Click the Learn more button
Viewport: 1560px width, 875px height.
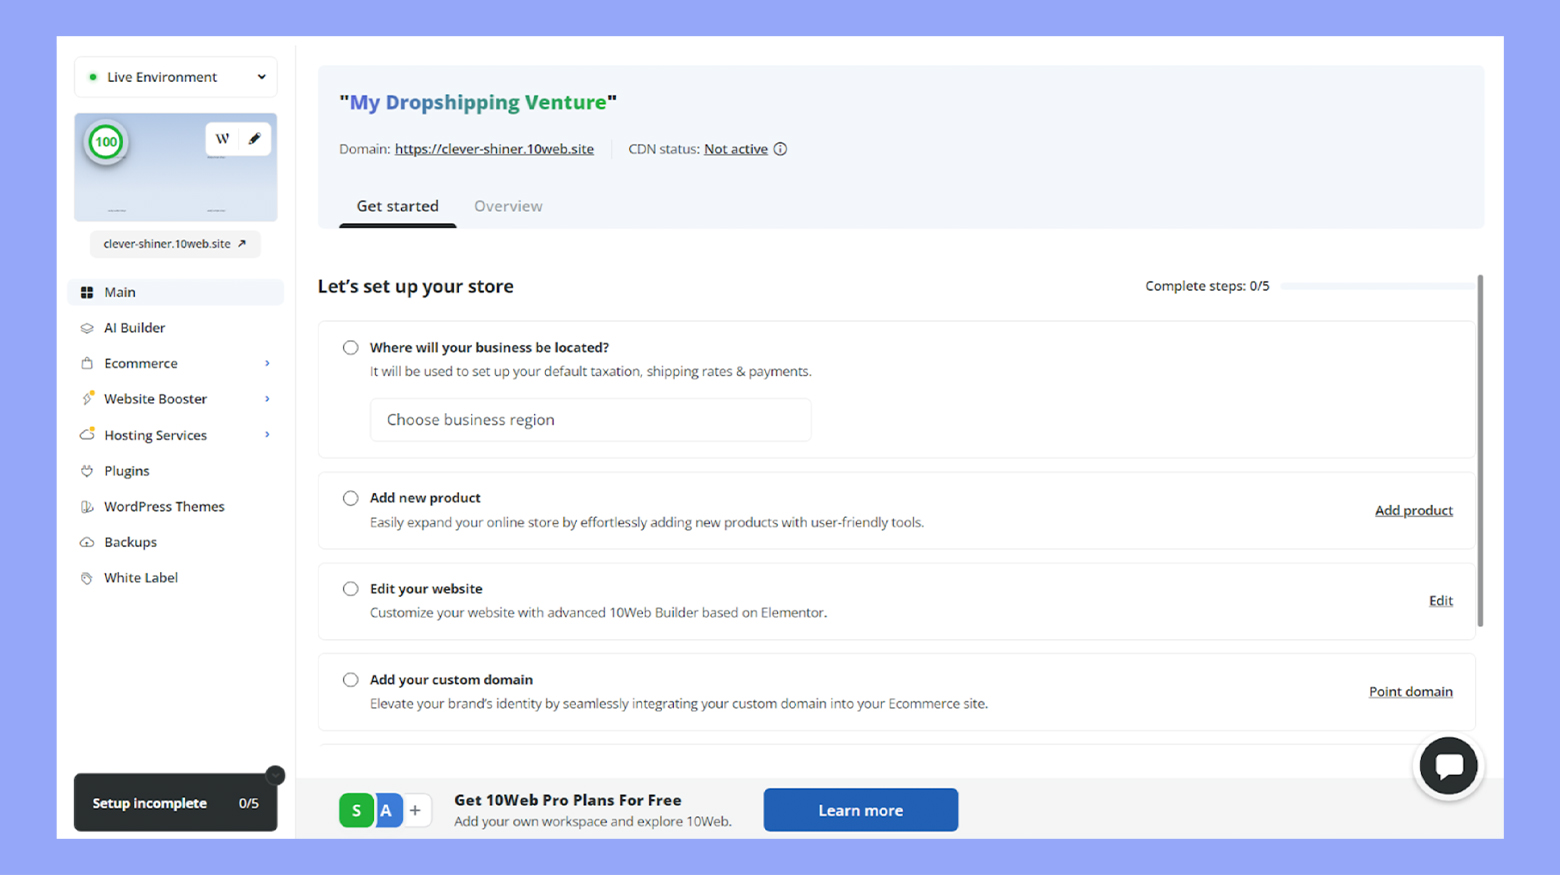click(x=860, y=810)
